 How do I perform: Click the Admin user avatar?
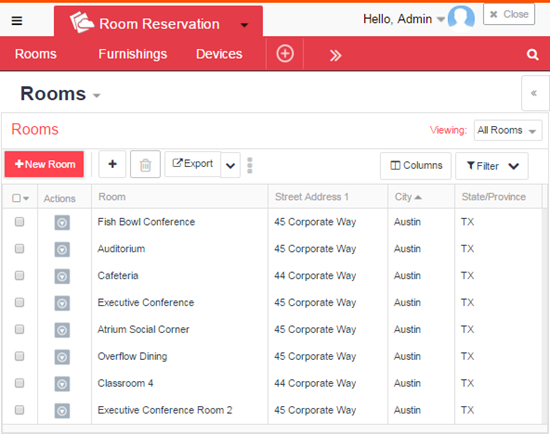(x=461, y=18)
